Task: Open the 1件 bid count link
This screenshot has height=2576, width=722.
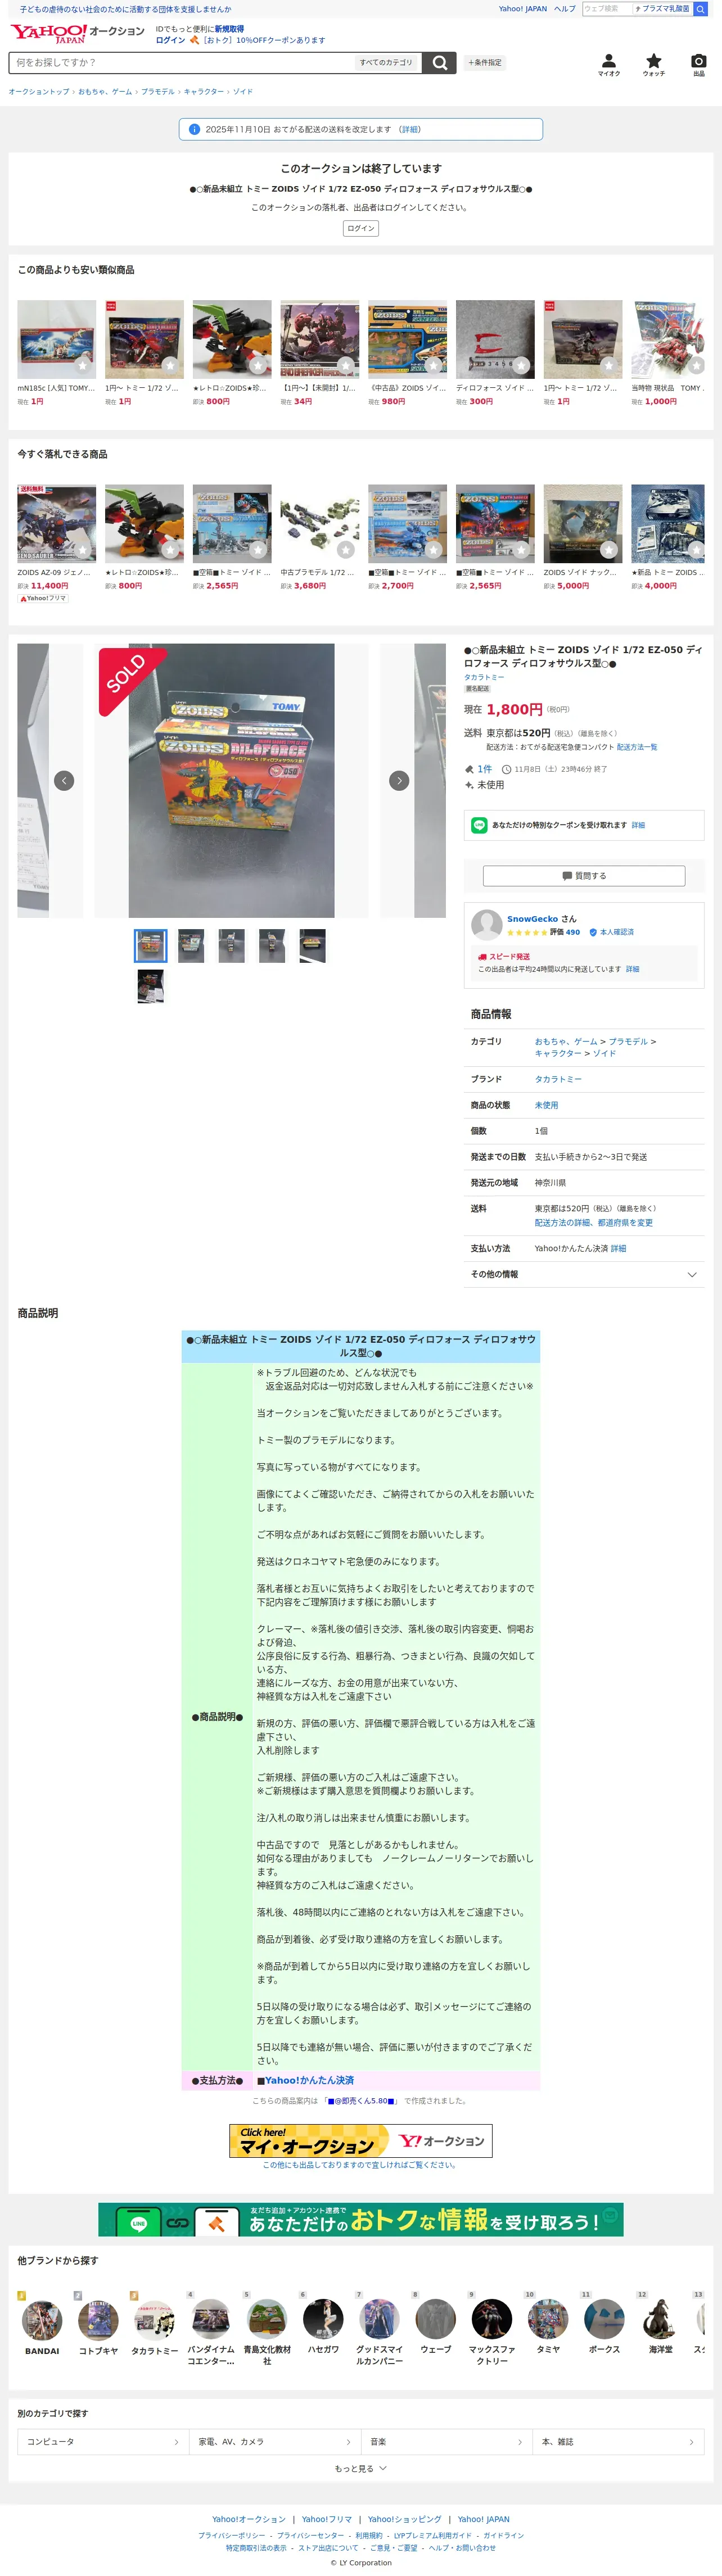Action: 485,769
